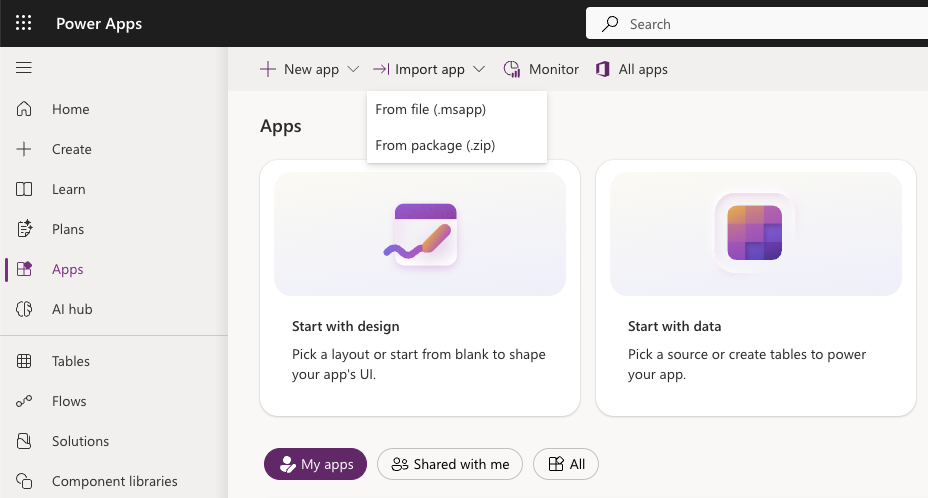Collapse the left navigation hamburger menu
The height and width of the screenshot is (498, 928).
click(x=24, y=68)
